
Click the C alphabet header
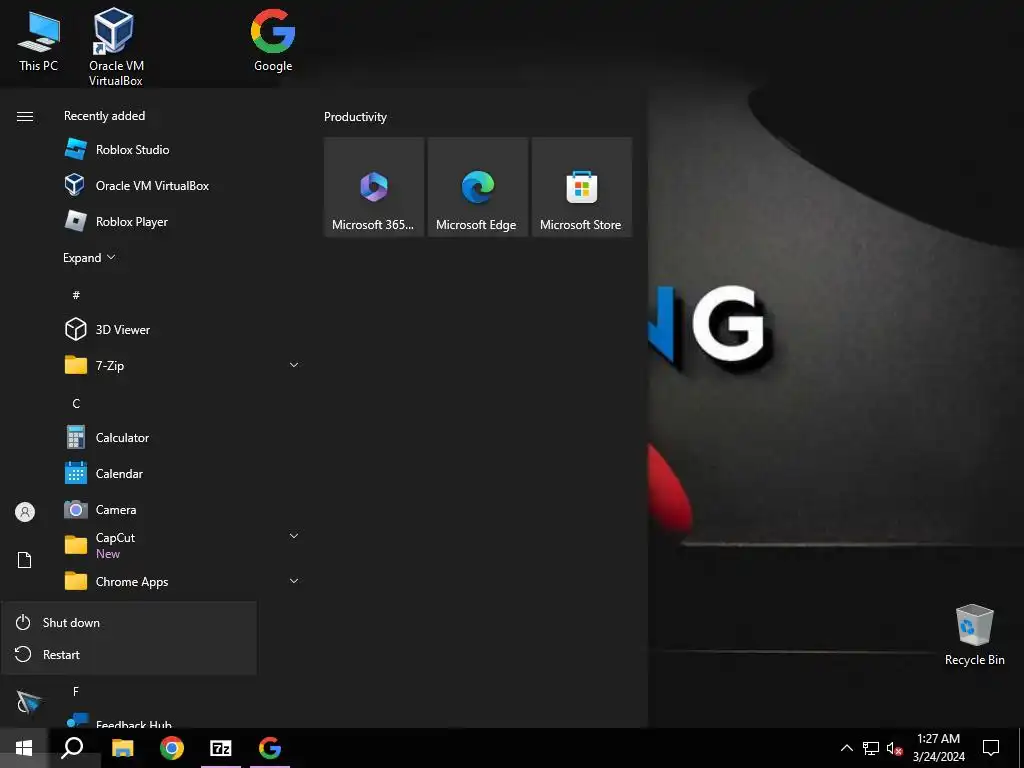point(76,404)
